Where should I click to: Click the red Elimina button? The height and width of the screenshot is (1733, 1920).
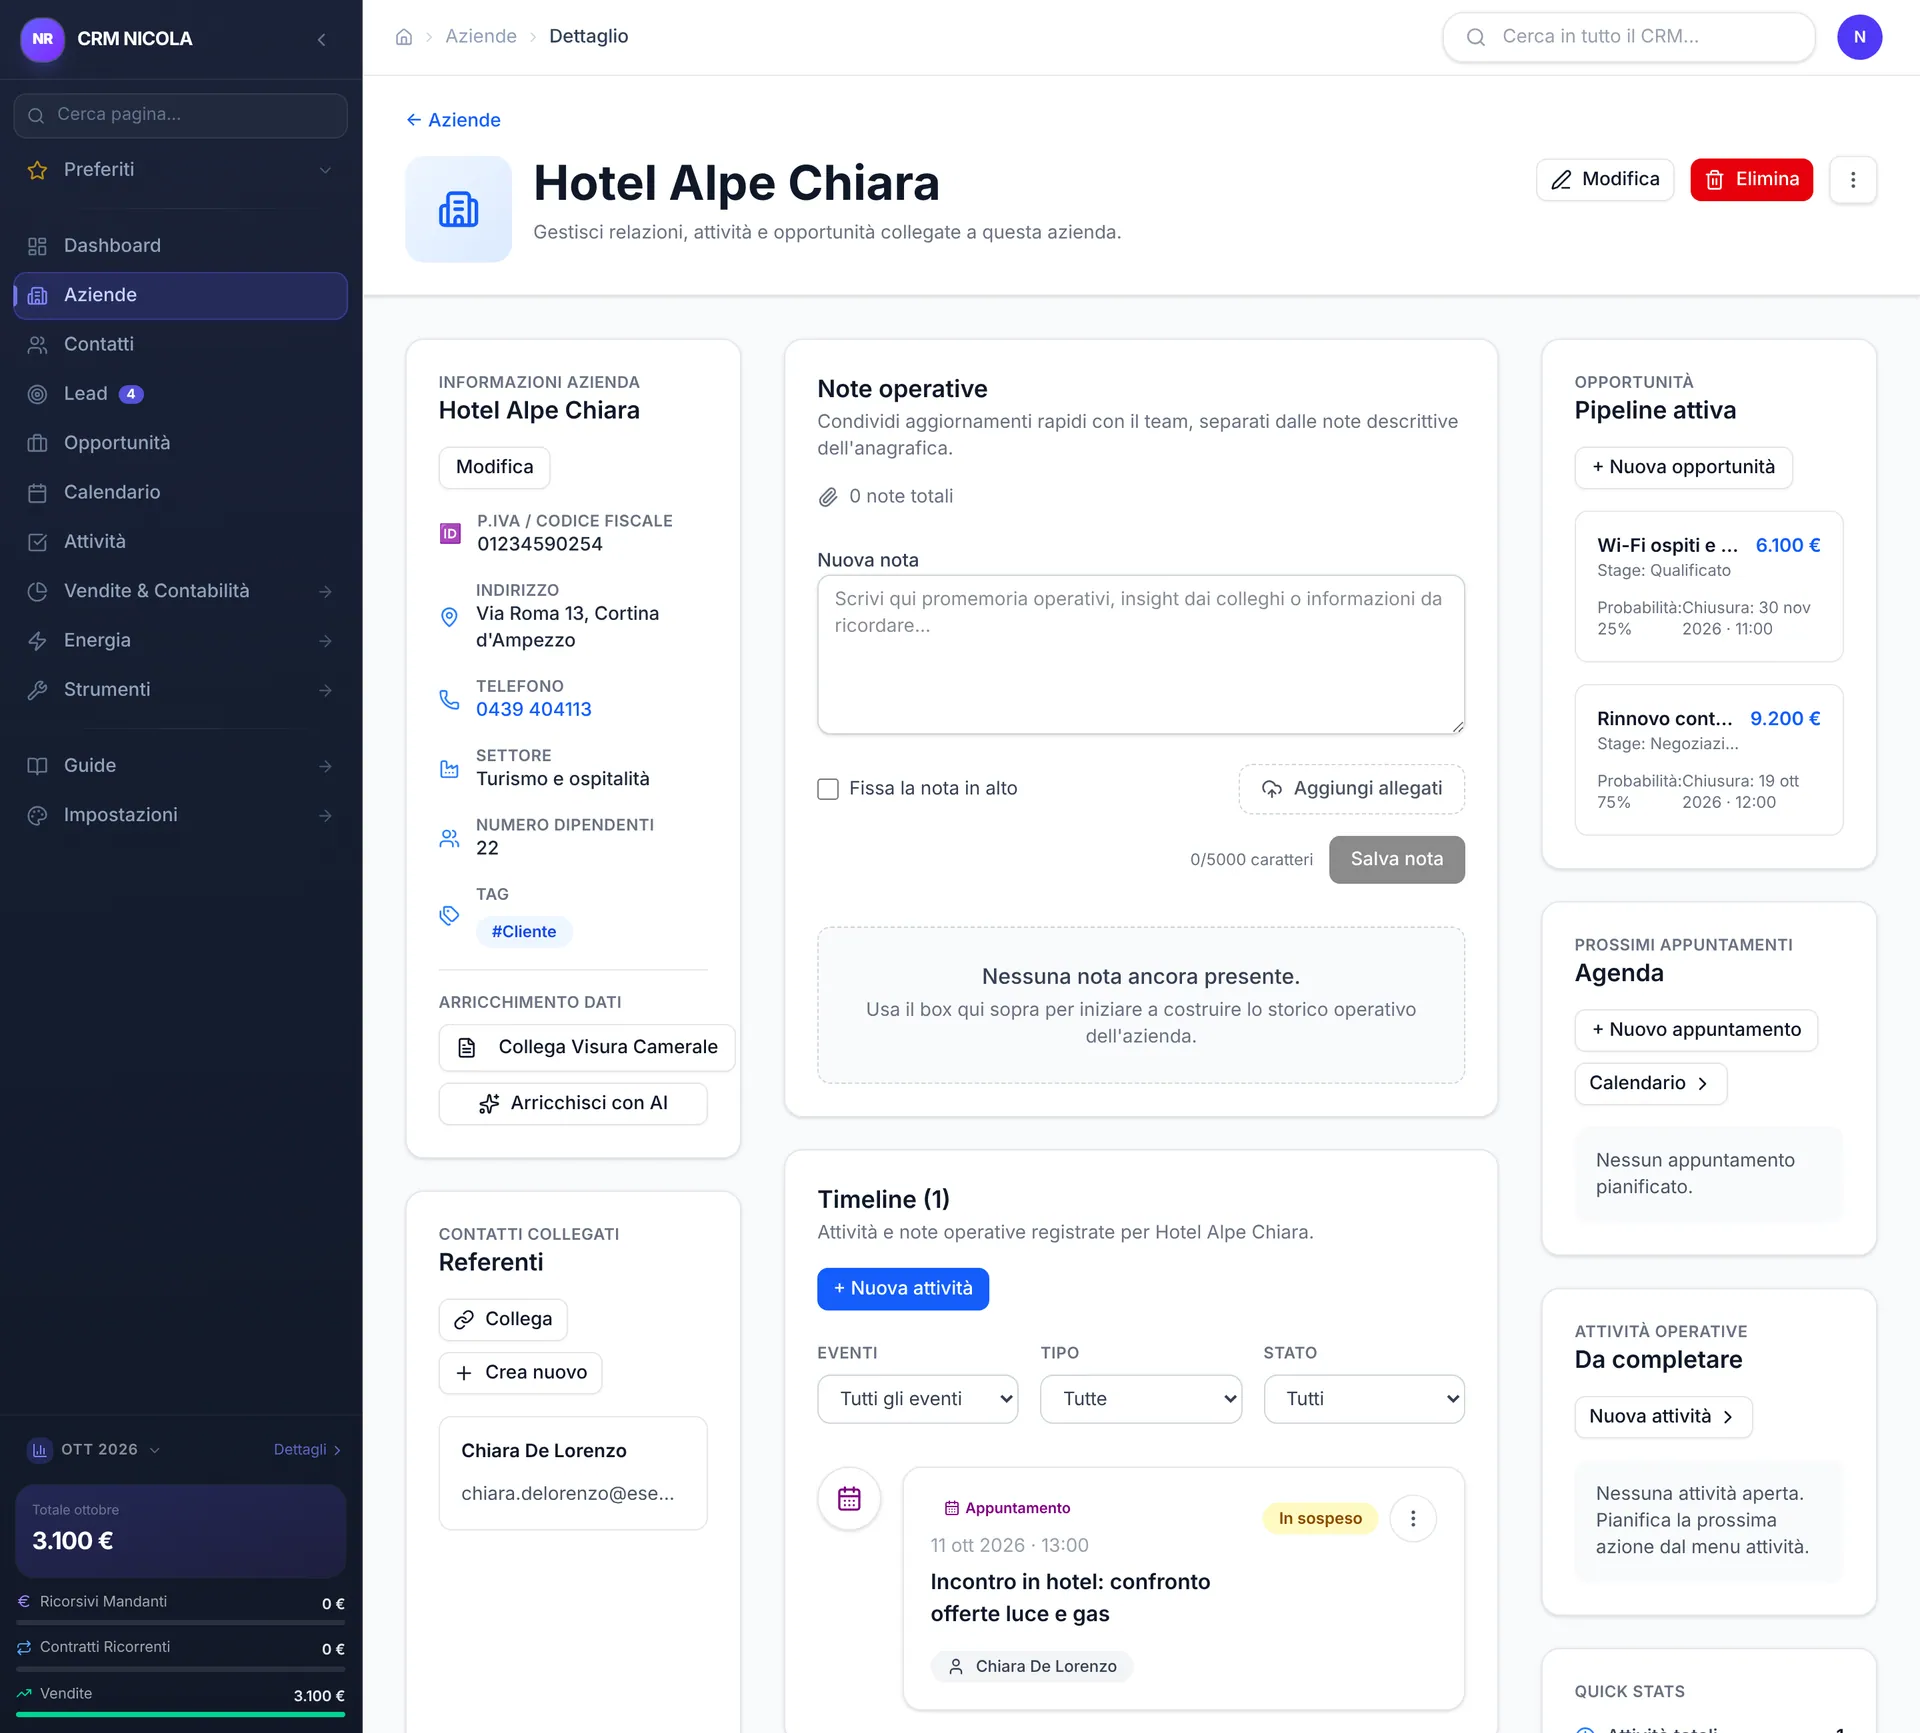pos(1751,180)
